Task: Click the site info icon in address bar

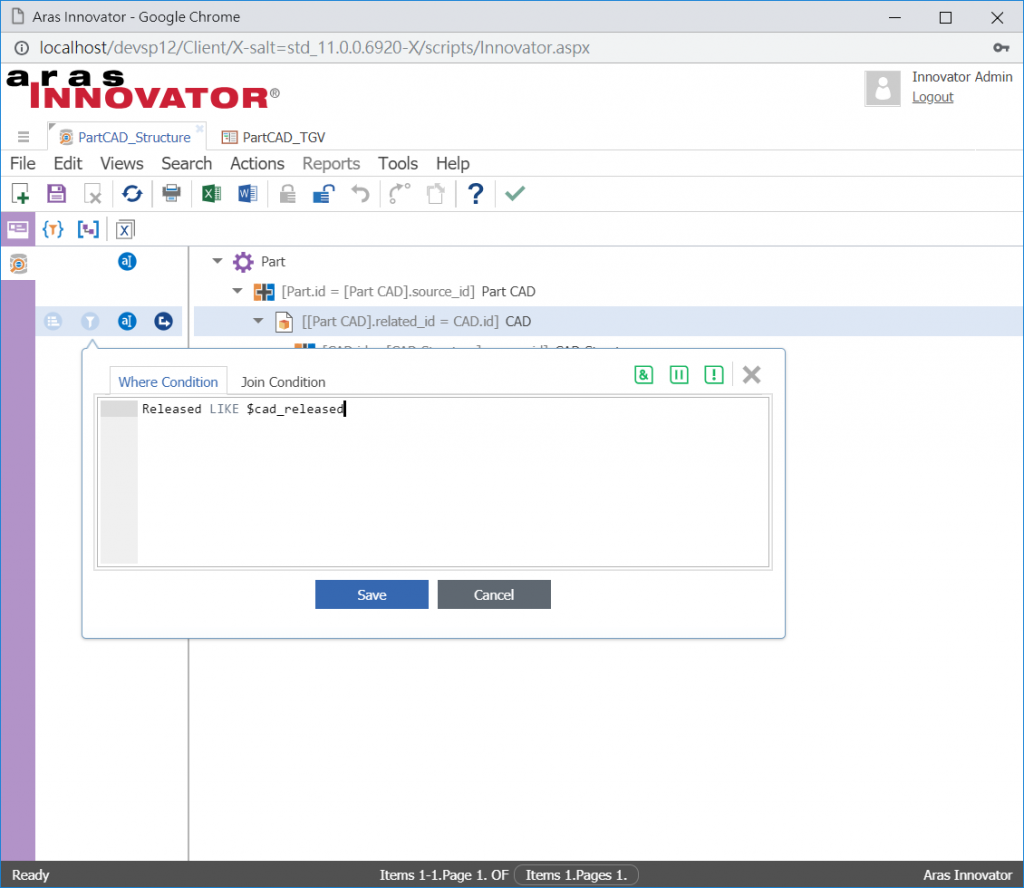Action: tap(22, 48)
